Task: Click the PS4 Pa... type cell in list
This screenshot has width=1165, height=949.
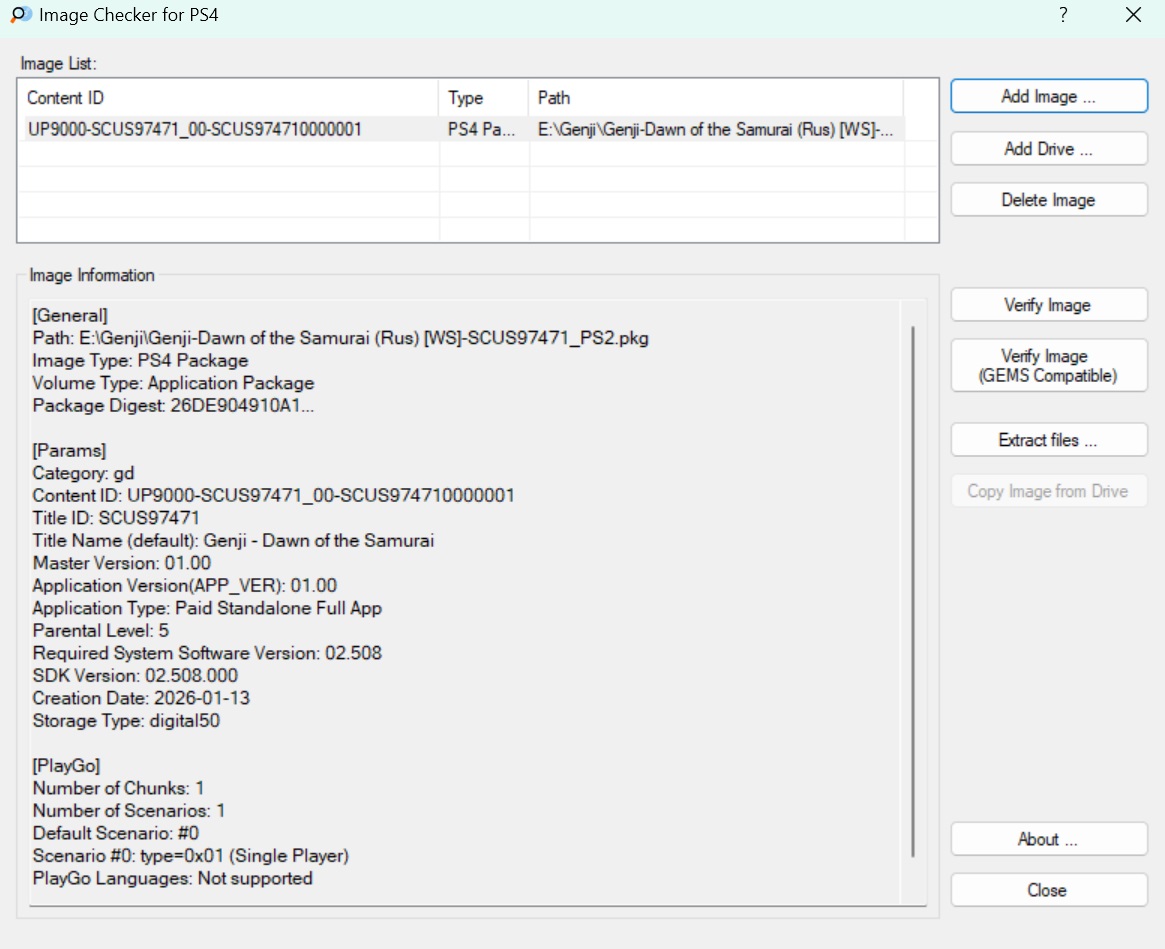Action: point(482,129)
